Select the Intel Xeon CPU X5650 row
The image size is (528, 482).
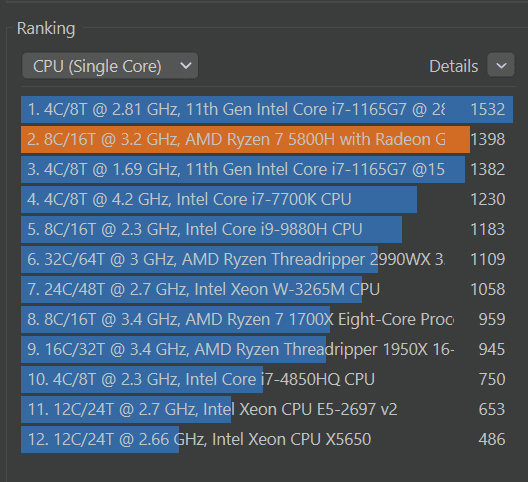click(x=267, y=439)
